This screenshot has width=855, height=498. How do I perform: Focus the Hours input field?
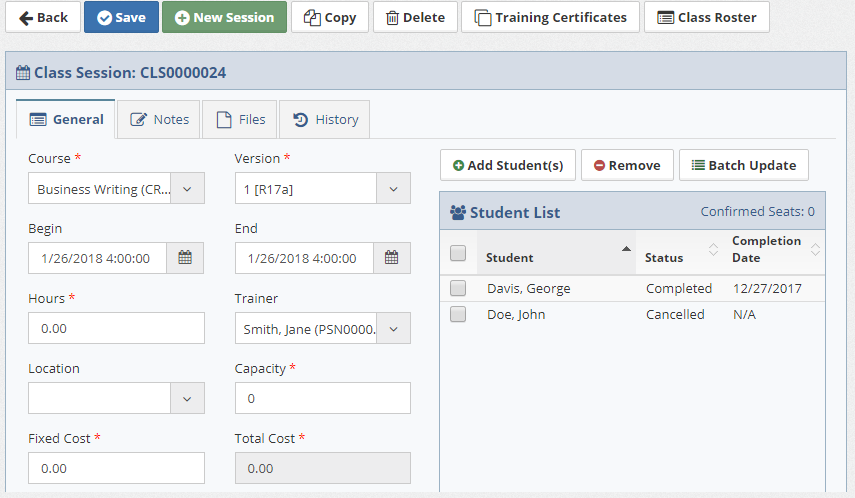point(116,328)
